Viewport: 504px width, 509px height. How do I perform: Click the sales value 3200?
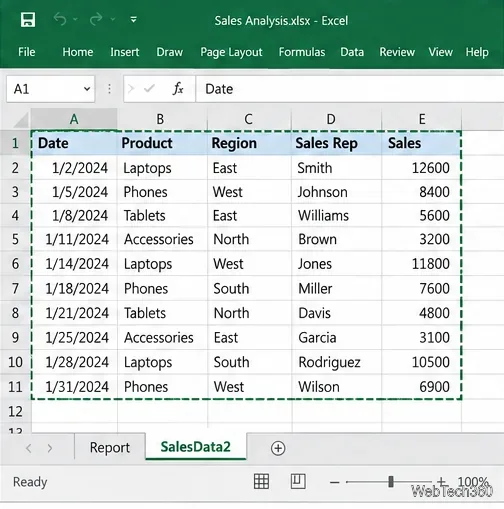coord(421,239)
